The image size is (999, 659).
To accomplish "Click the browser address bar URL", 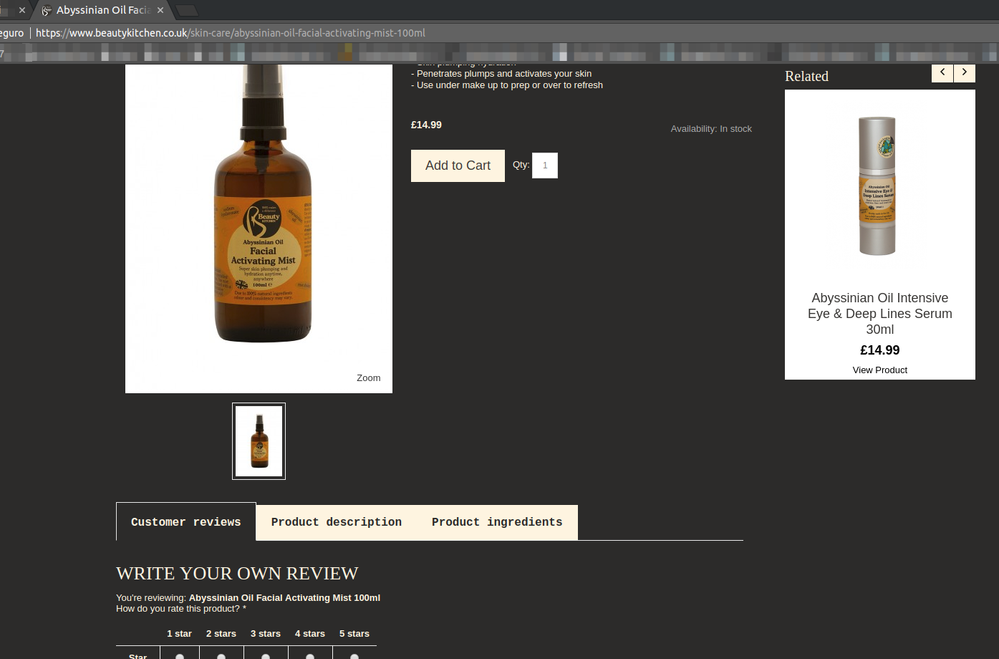I will coord(230,33).
